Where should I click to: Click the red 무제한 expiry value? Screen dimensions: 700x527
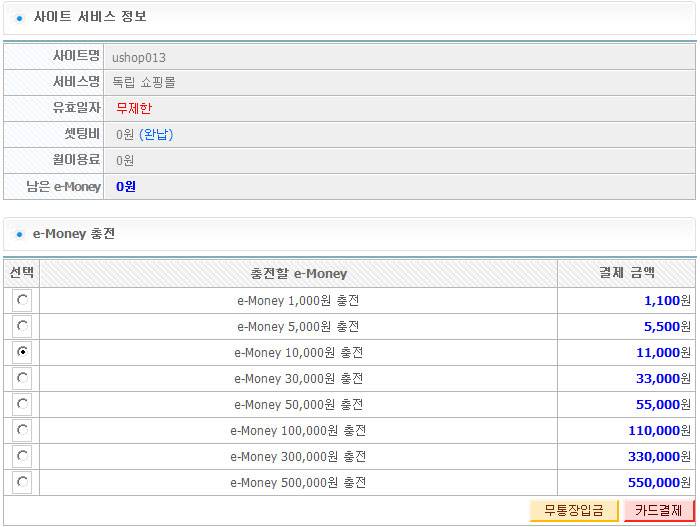coord(134,108)
